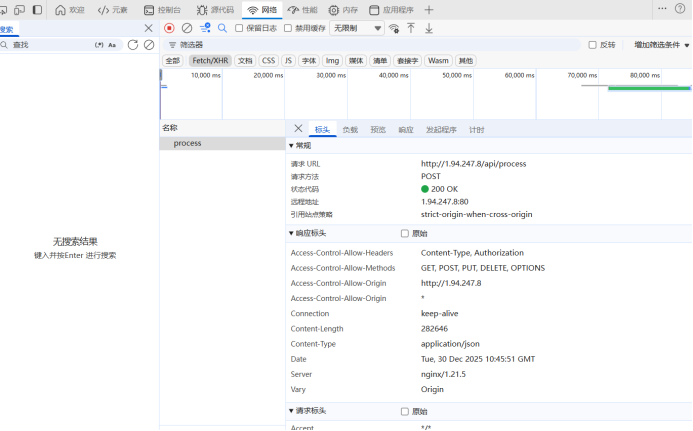The image size is (693, 431).
Task: Filter requests by 文档
Action: click(245, 61)
